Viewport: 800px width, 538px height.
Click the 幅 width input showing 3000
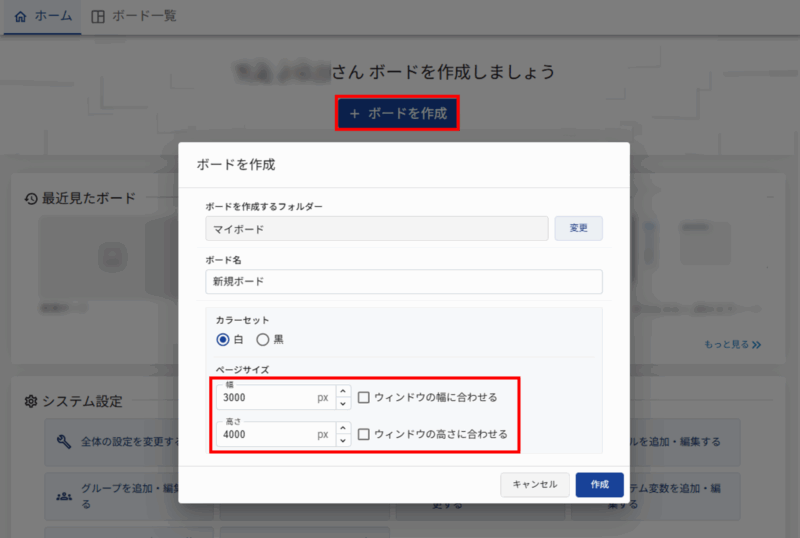(x=276, y=398)
